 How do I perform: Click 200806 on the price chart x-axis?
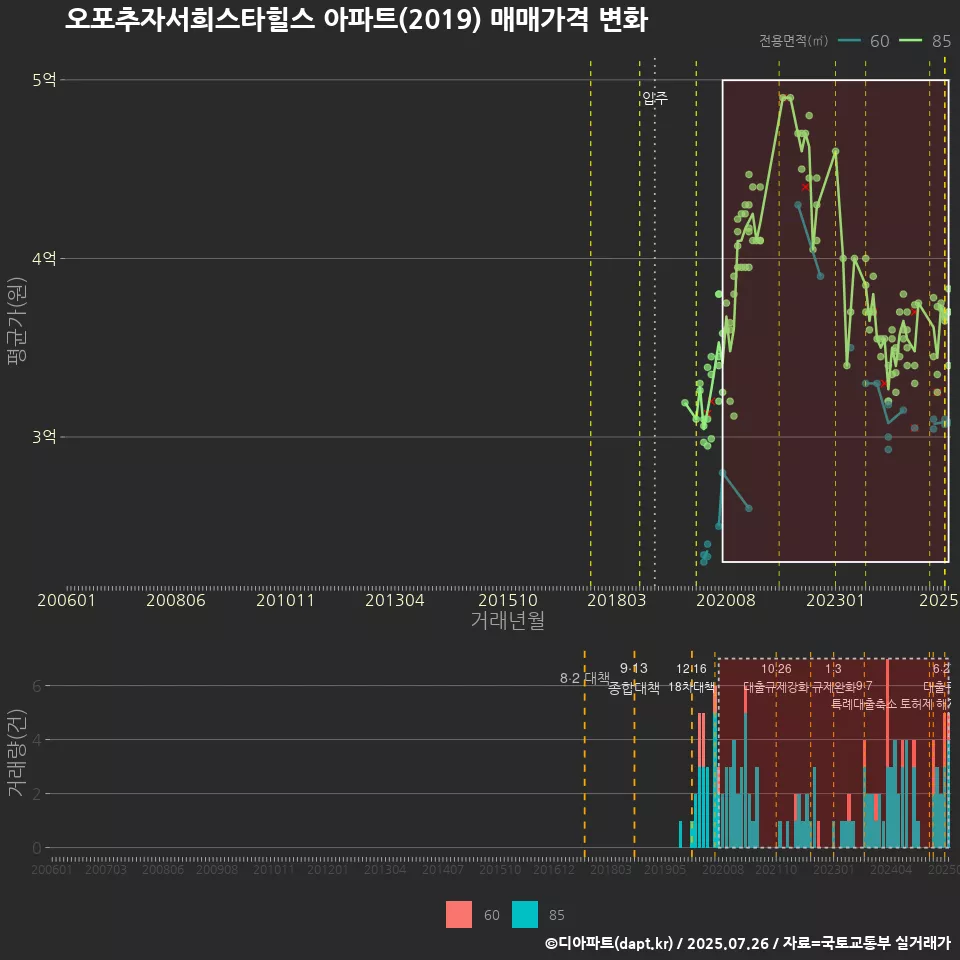tap(176, 600)
